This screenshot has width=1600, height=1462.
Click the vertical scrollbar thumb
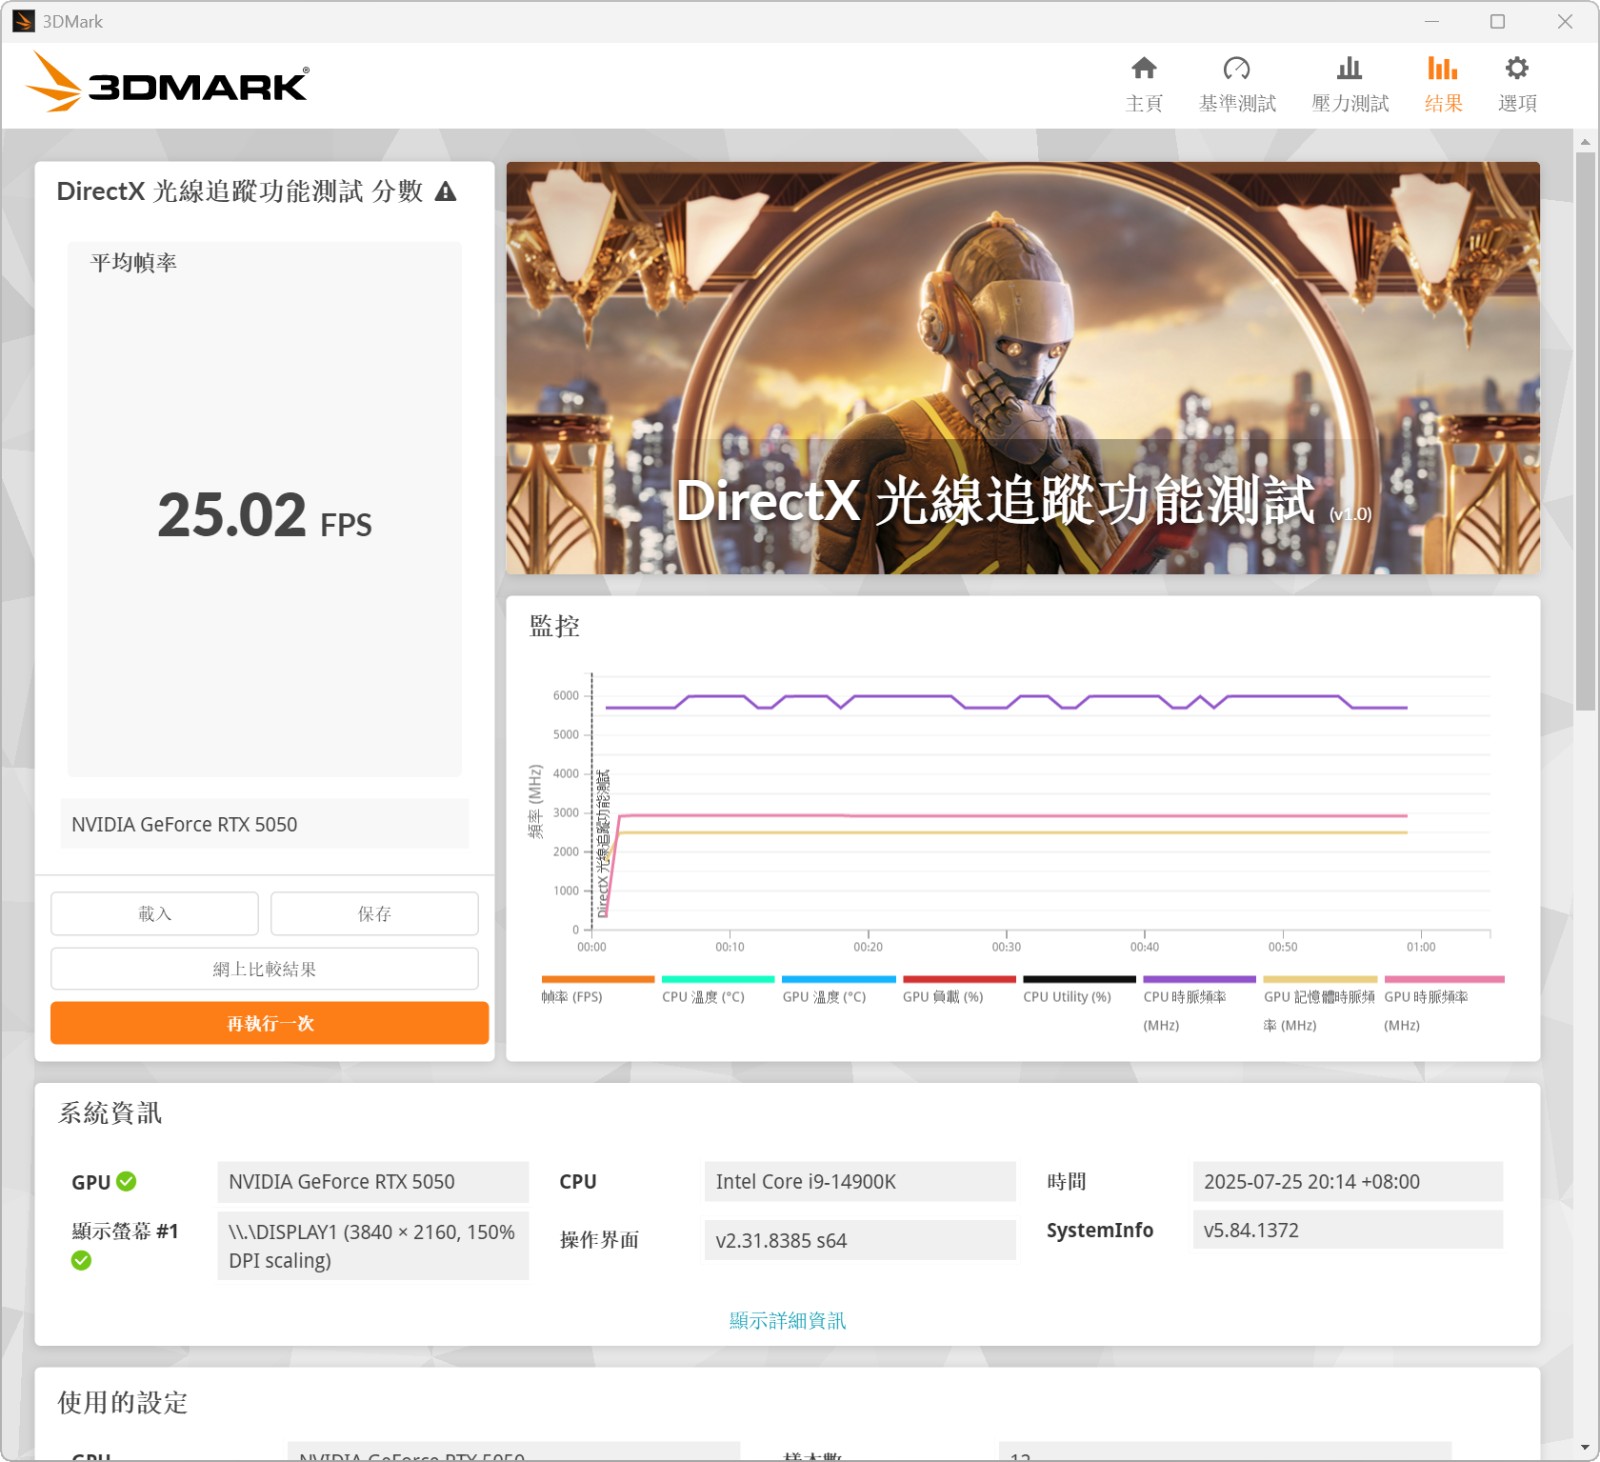(1585, 430)
